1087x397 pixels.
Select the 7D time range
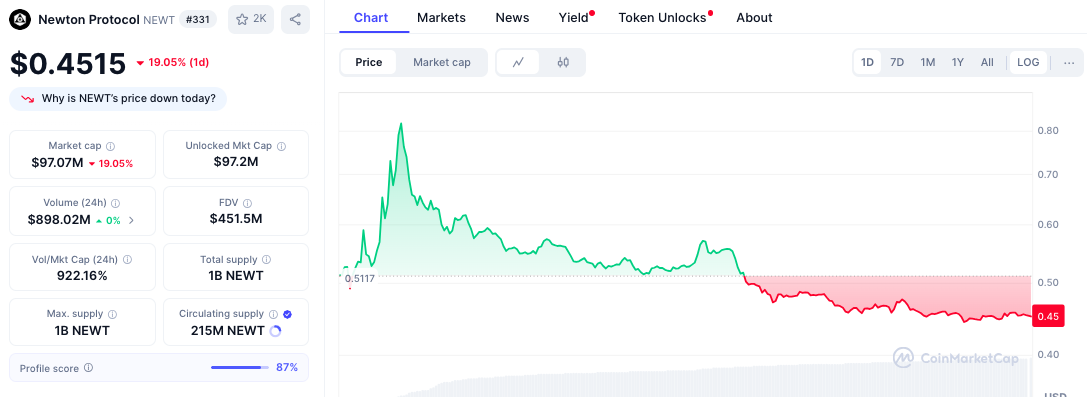897,62
